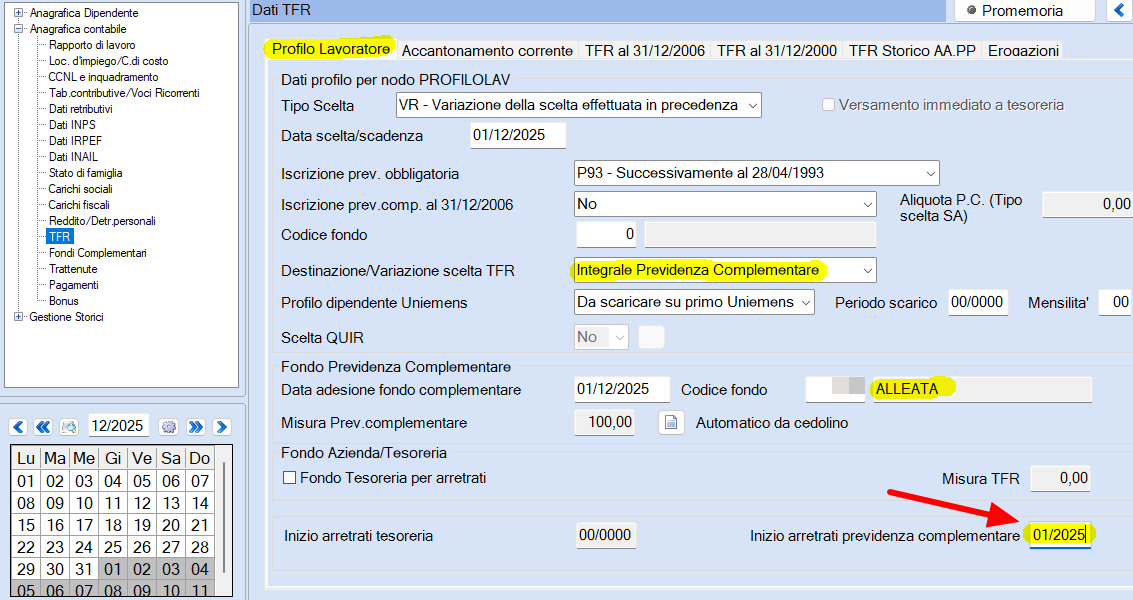Select the TFR tree item

[59, 236]
